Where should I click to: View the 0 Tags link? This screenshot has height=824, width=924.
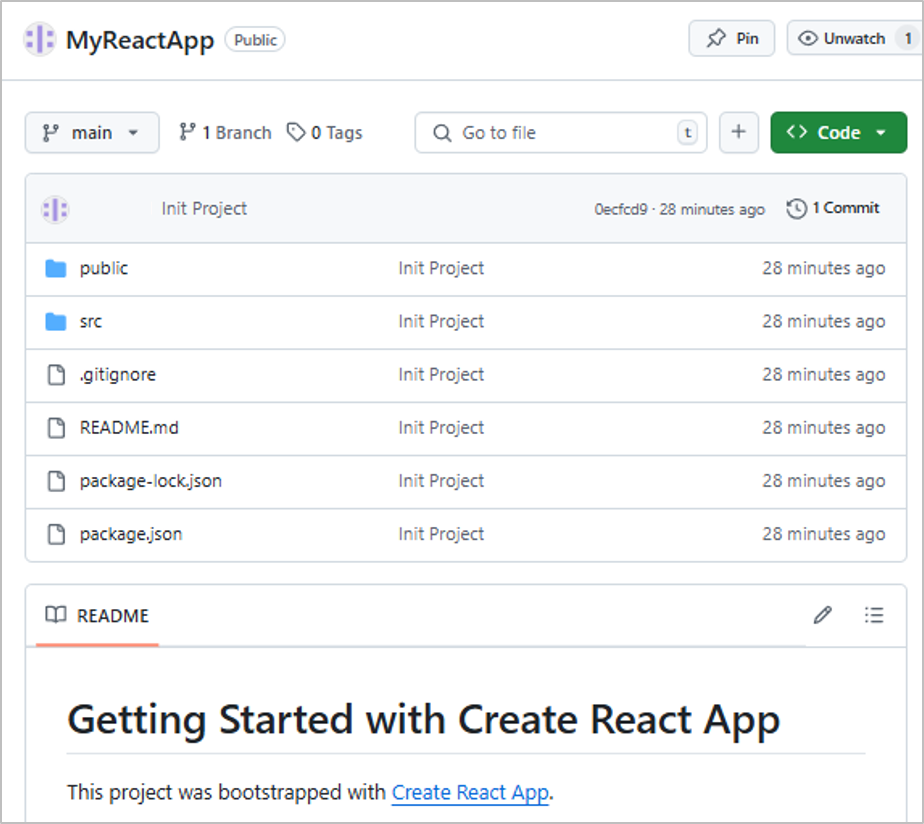tap(325, 133)
